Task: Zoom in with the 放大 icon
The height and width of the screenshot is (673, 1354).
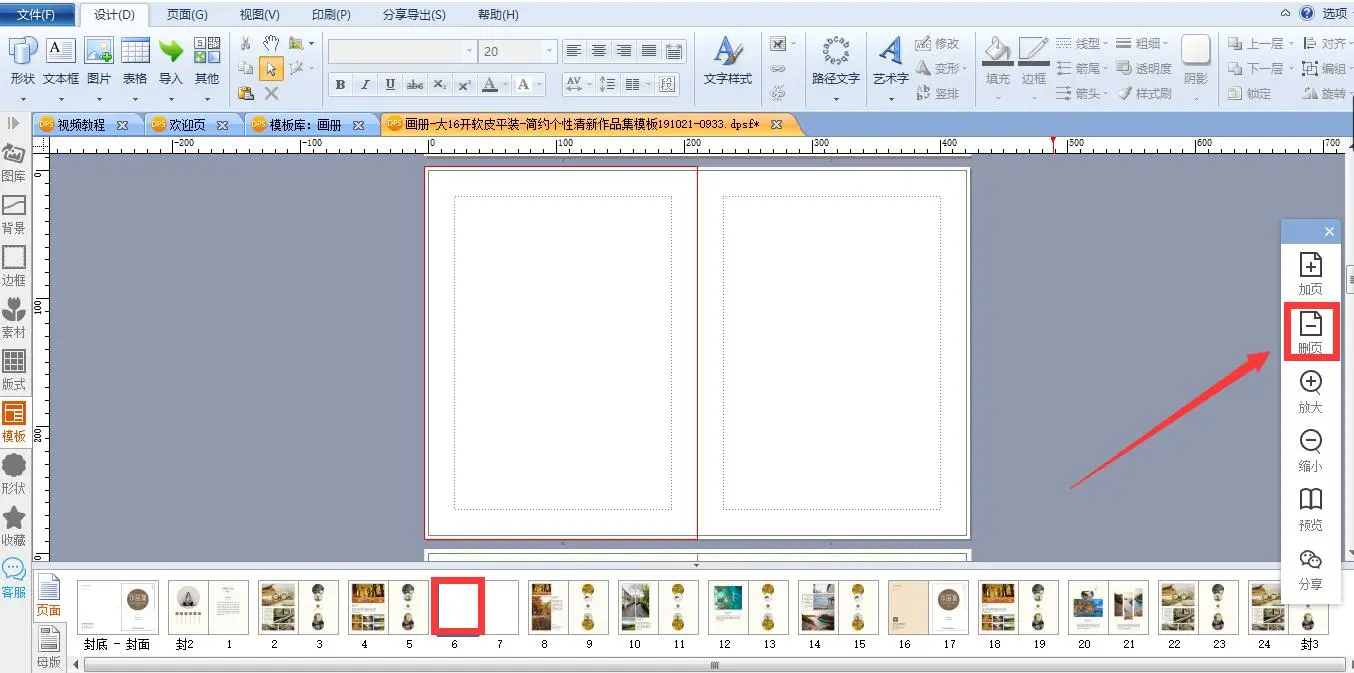Action: tap(1310, 392)
